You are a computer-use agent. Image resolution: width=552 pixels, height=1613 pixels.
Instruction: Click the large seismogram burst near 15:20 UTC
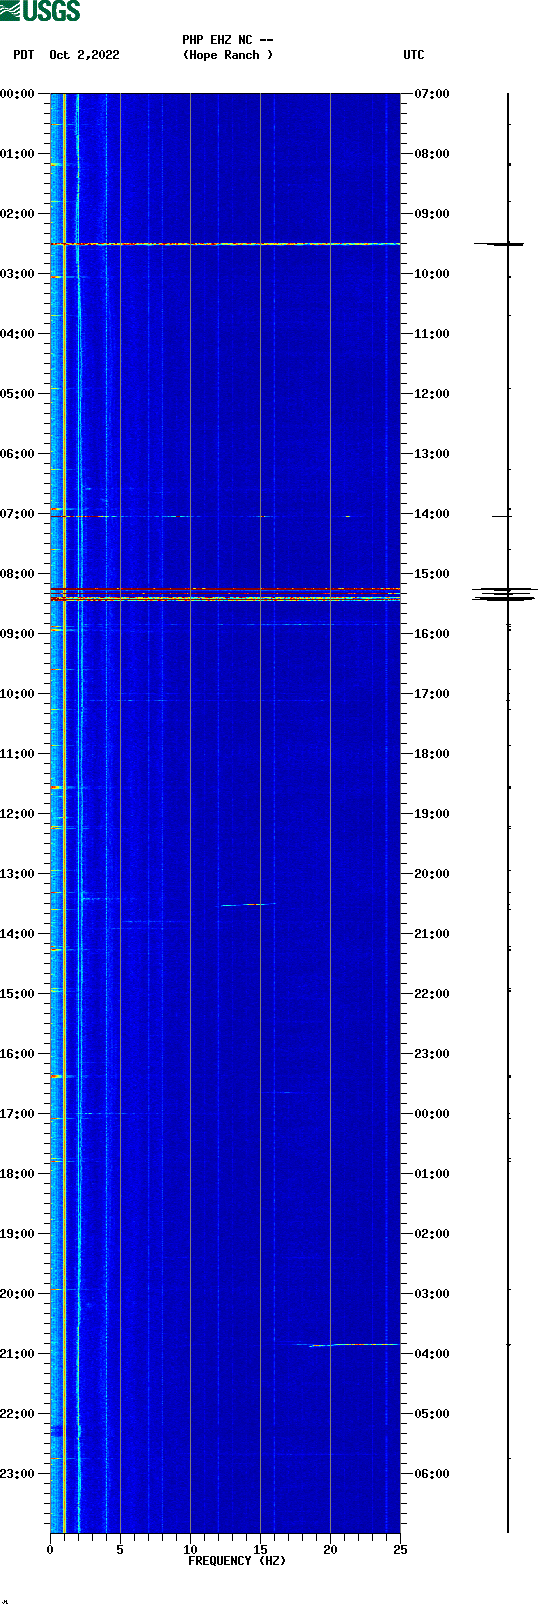click(505, 594)
